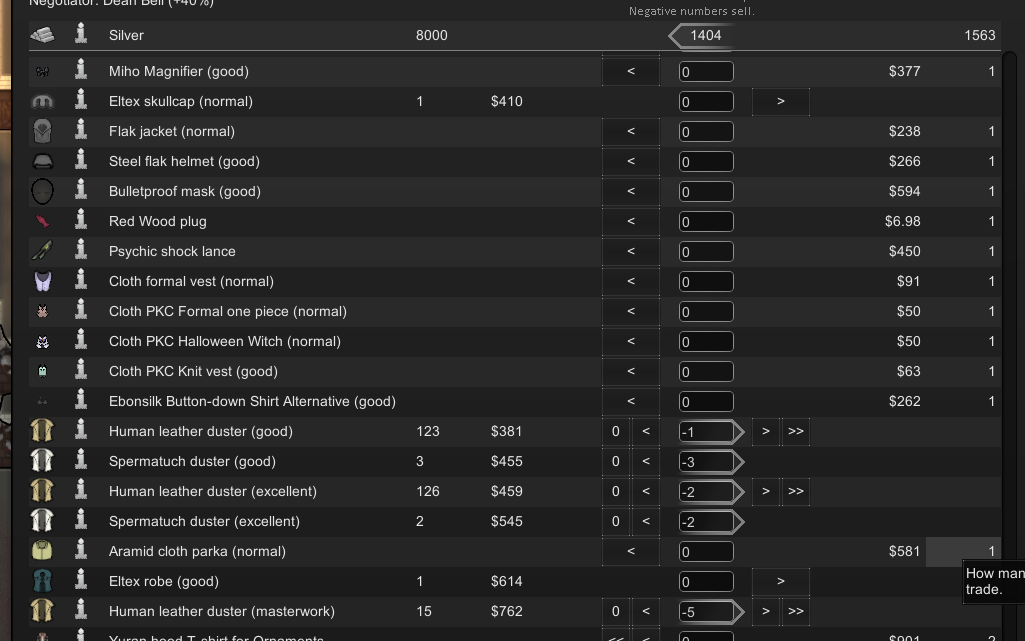Click the Silver item icon
Image resolution: width=1025 pixels, height=641 pixels.
point(42,35)
